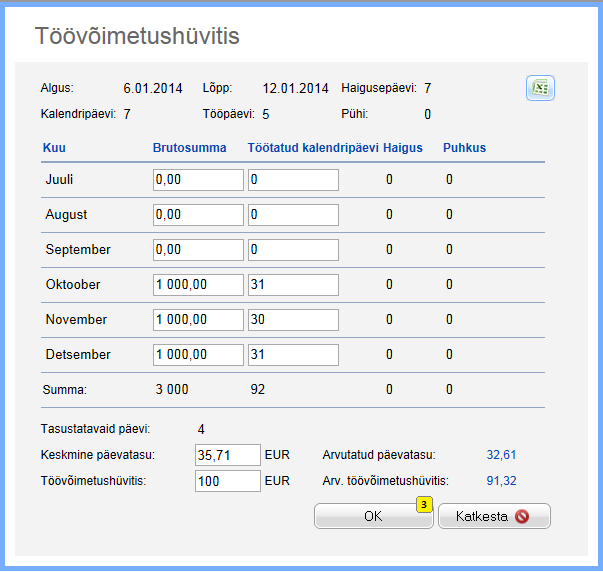
Task: Click Oktoober worked days field with 31
Action: point(293,285)
